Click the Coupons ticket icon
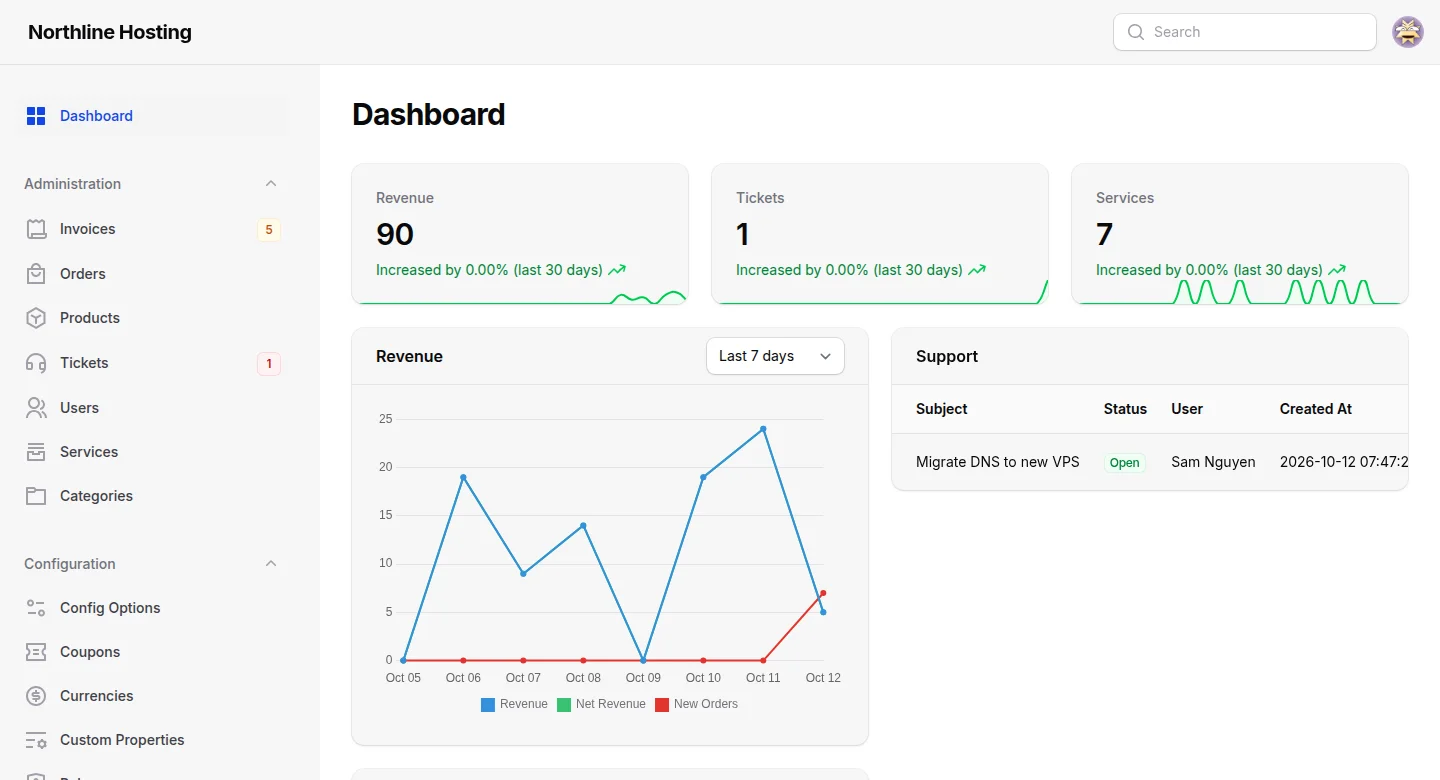The width and height of the screenshot is (1440, 780). click(x=36, y=652)
